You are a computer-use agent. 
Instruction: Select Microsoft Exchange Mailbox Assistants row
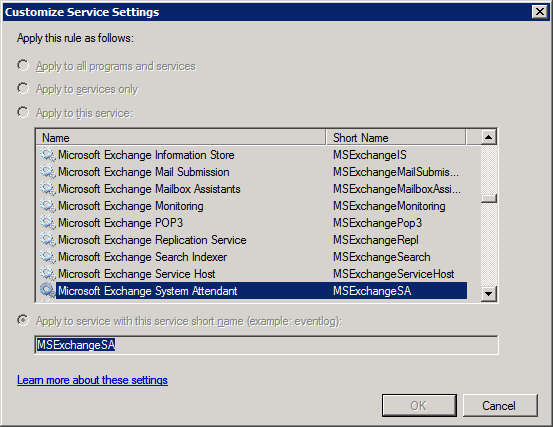click(252, 189)
